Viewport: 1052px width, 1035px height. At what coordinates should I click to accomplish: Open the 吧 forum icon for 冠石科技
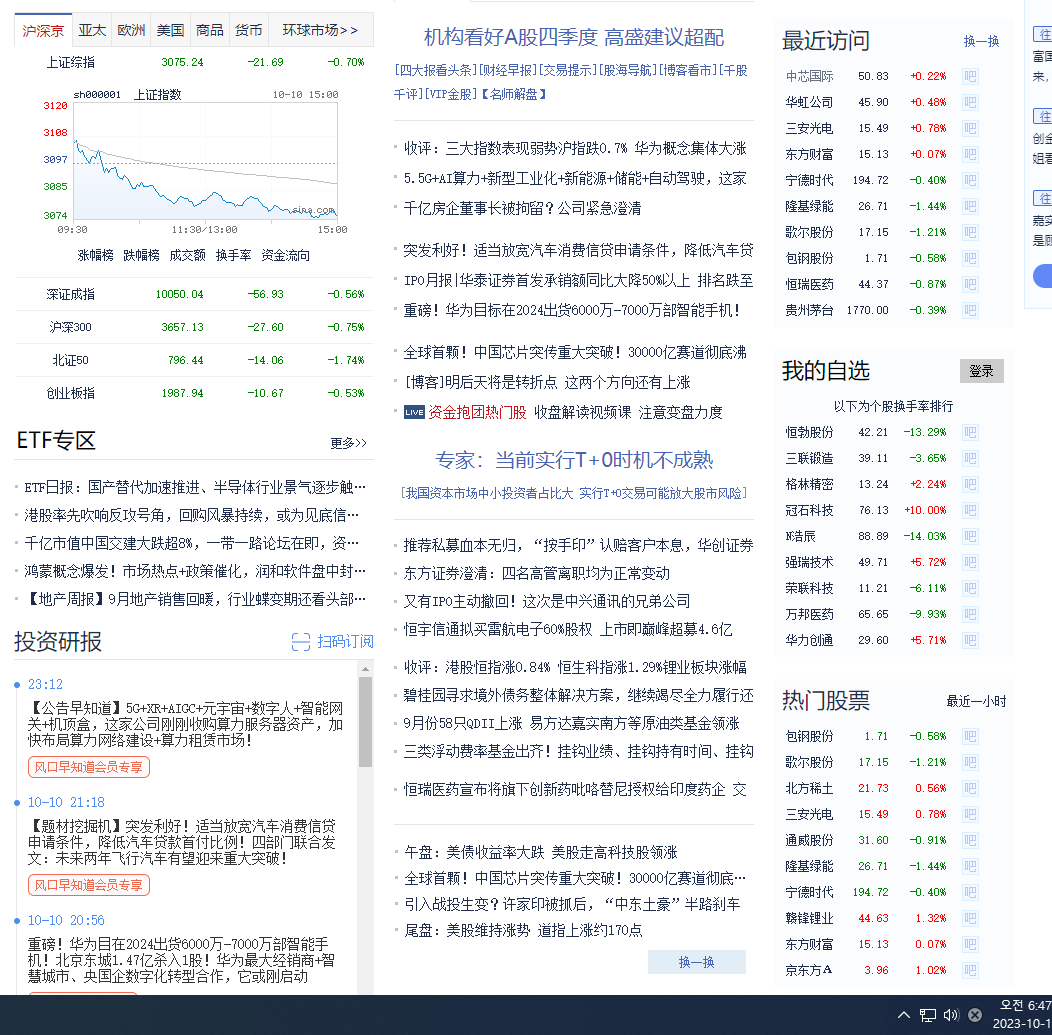[969, 510]
